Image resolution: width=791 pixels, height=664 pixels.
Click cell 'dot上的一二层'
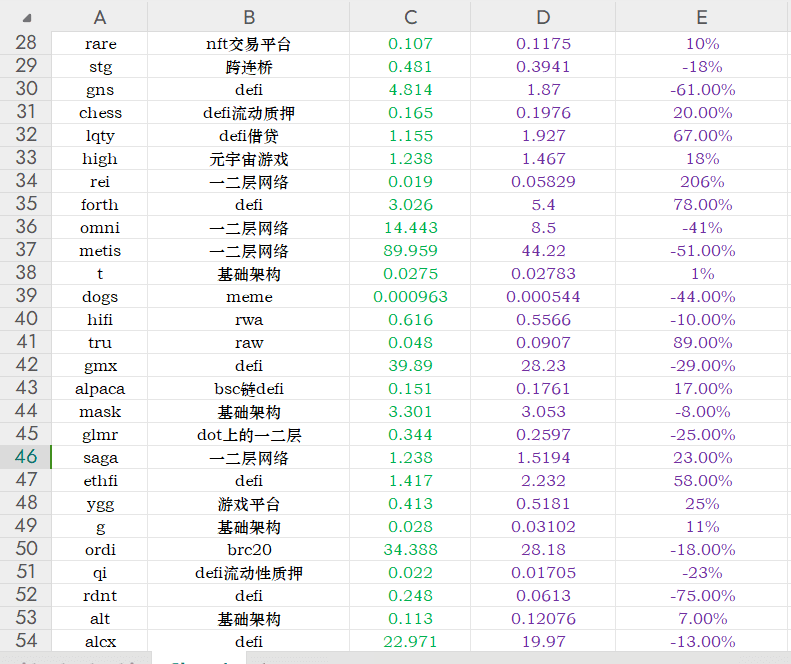pyautogui.click(x=248, y=434)
